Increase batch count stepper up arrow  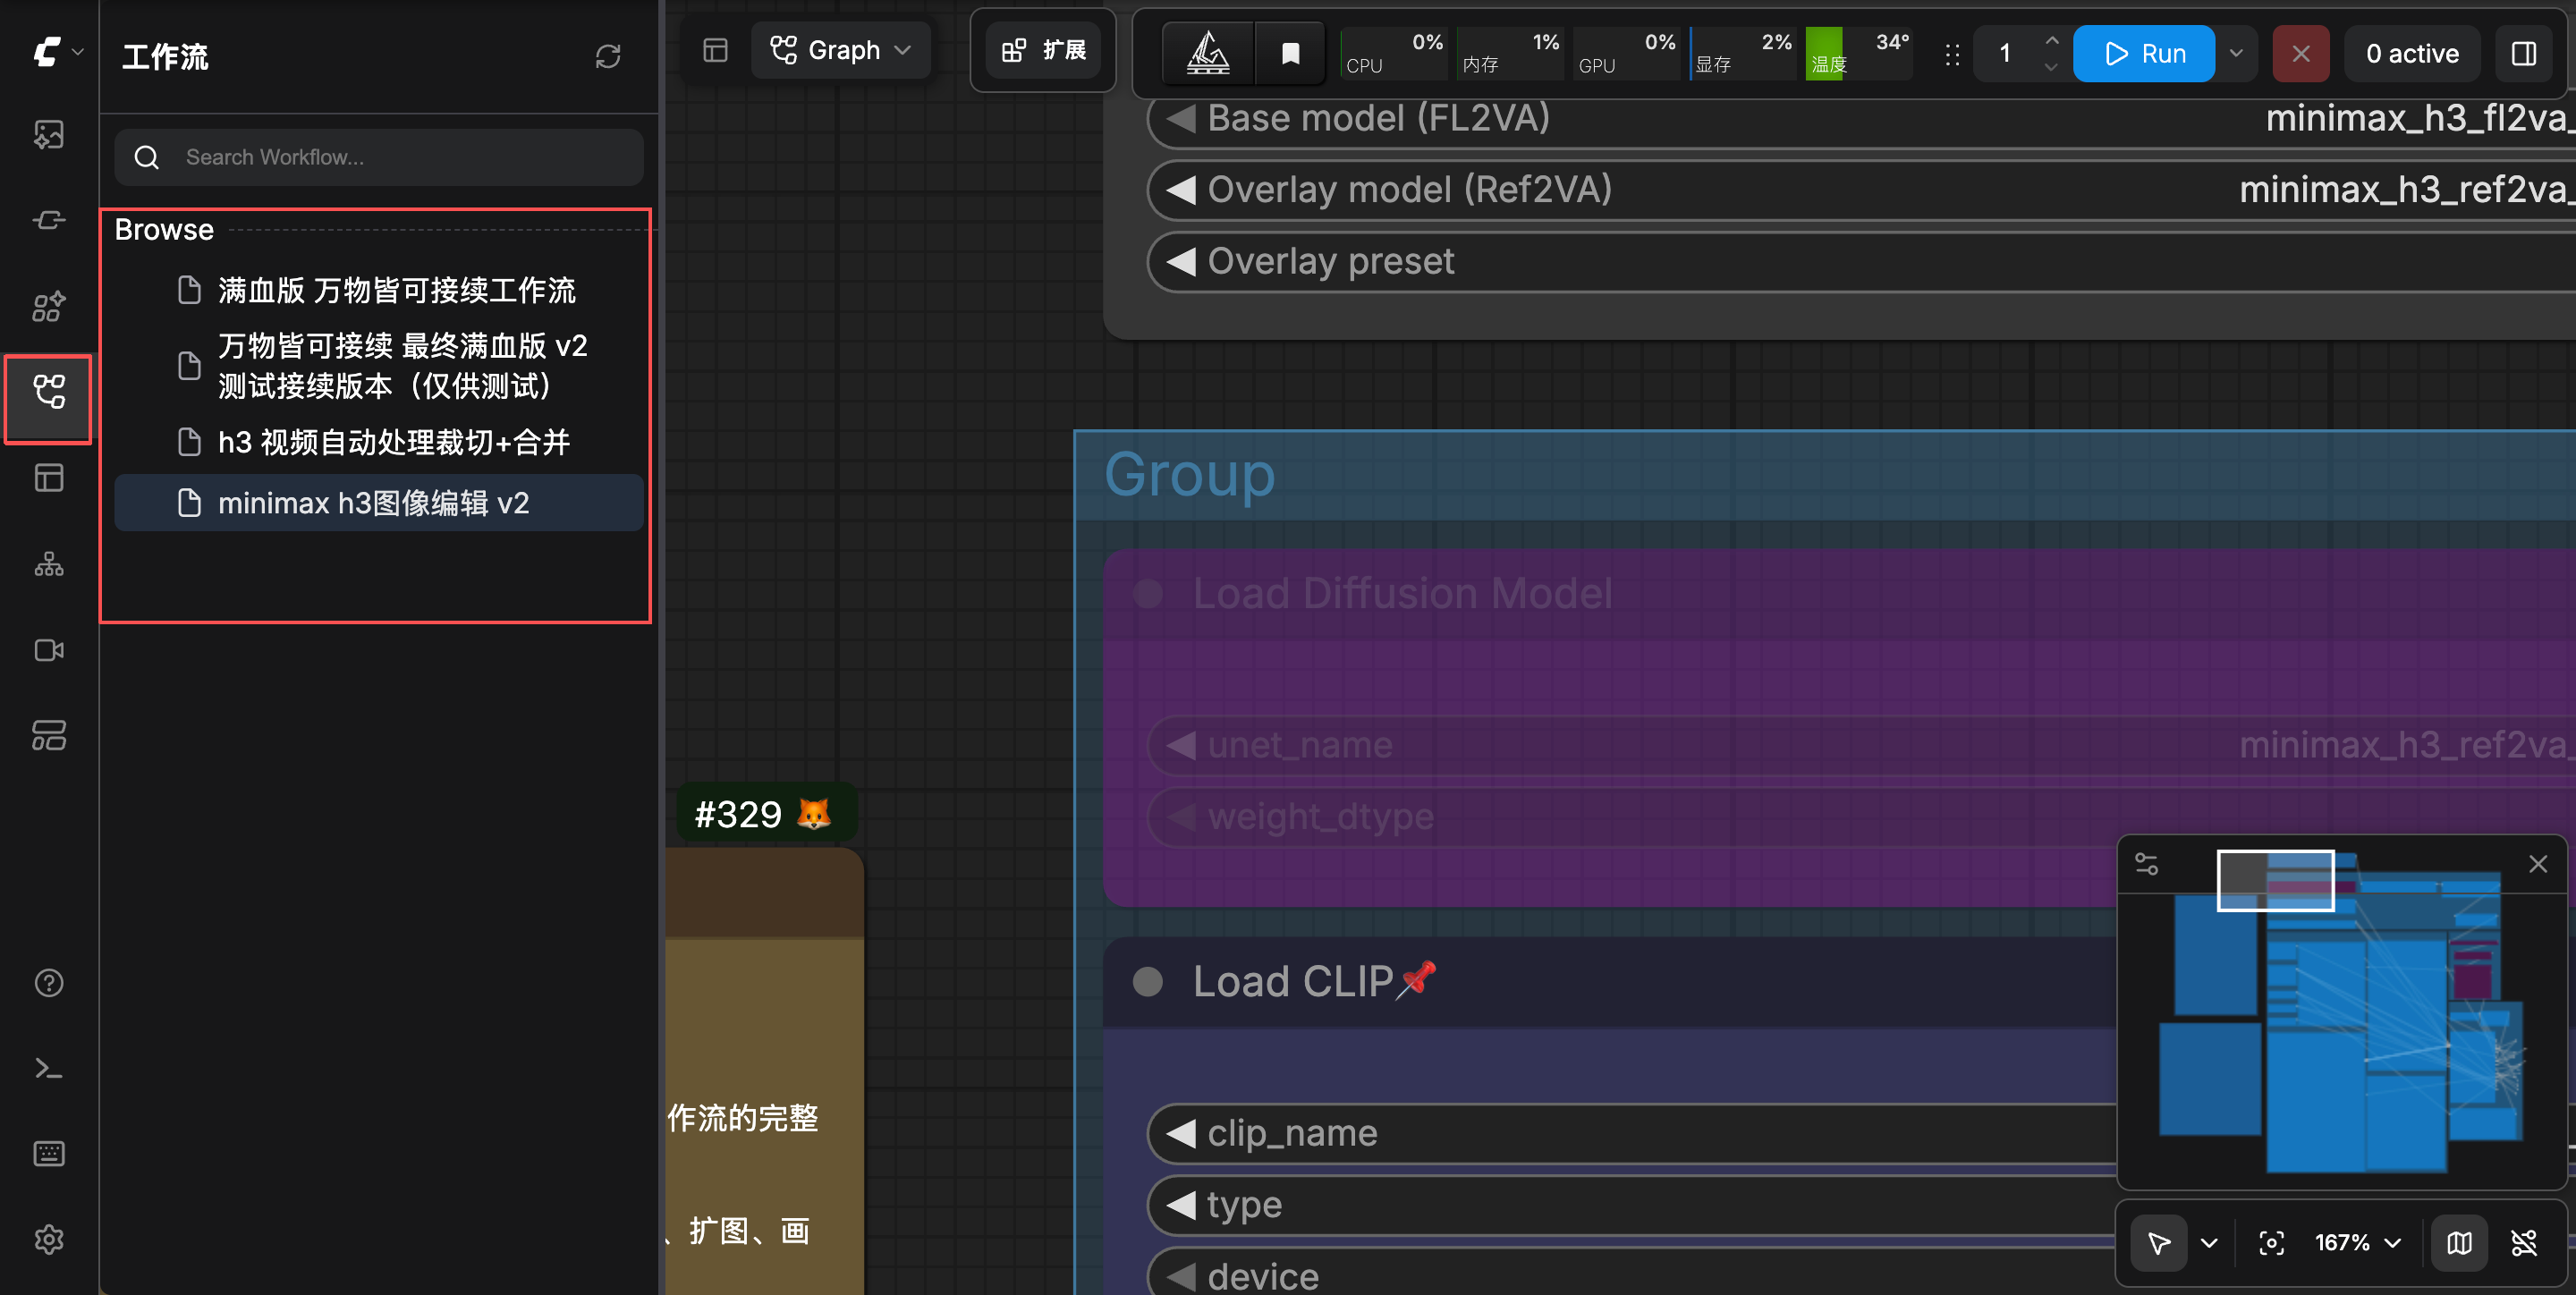[2051, 40]
